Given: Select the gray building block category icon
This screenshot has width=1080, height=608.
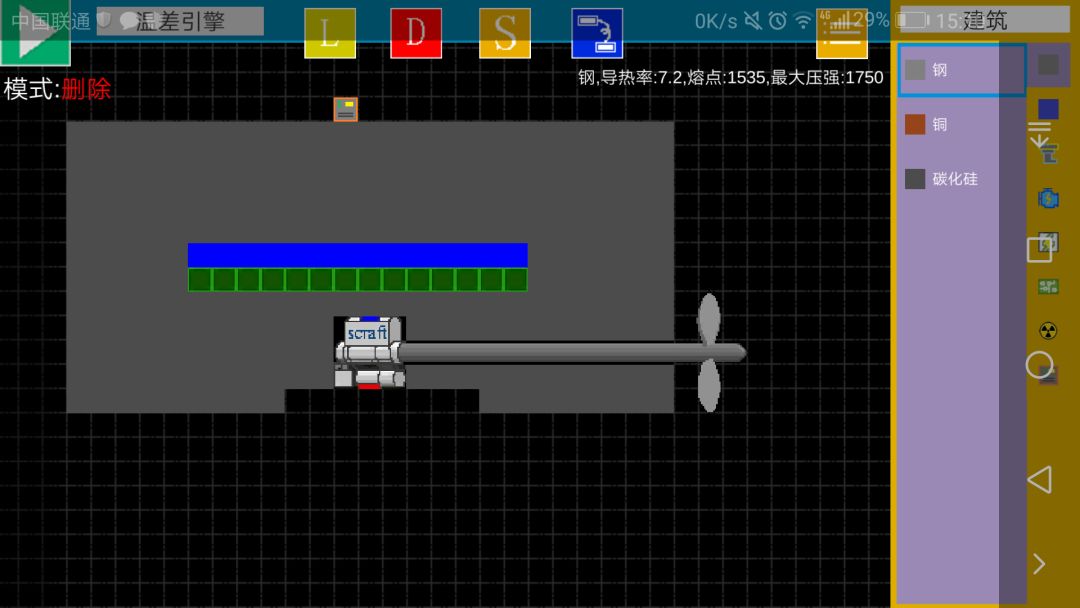Looking at the screenshot, I should click(x=1048, y=65).
